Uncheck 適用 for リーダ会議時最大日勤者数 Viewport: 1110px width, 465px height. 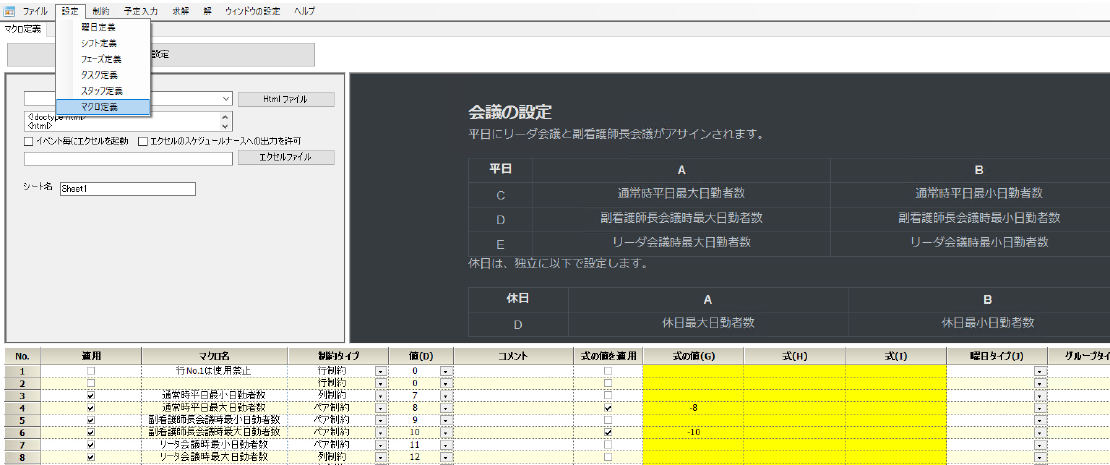(x=91, y=457)
